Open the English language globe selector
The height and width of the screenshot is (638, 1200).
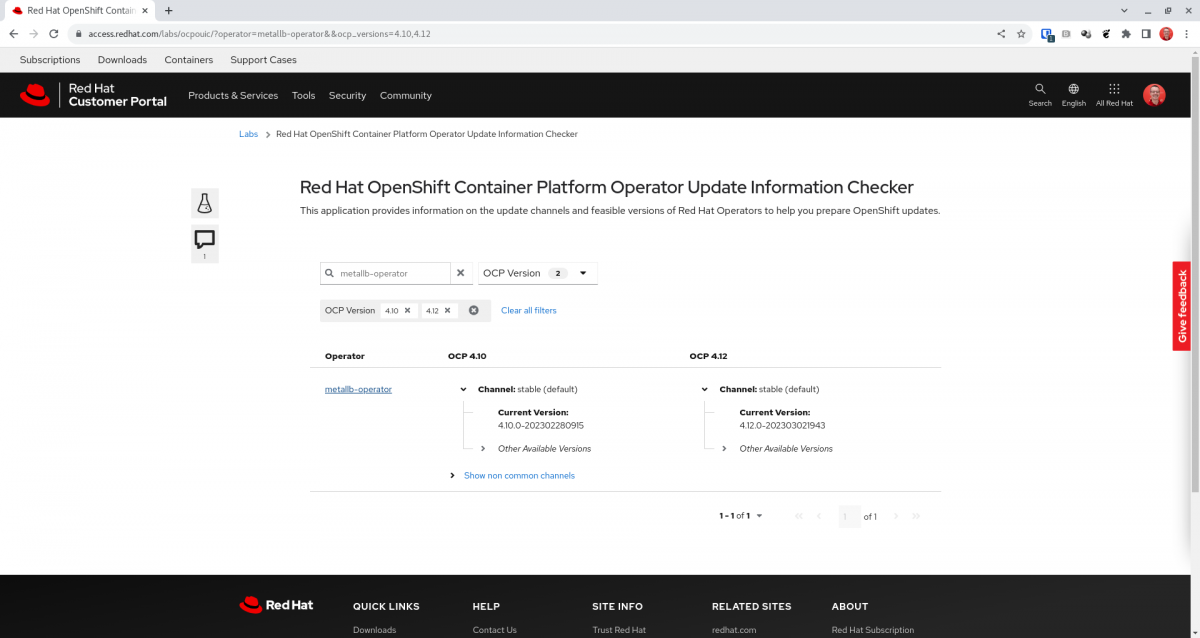(1074, 95)
